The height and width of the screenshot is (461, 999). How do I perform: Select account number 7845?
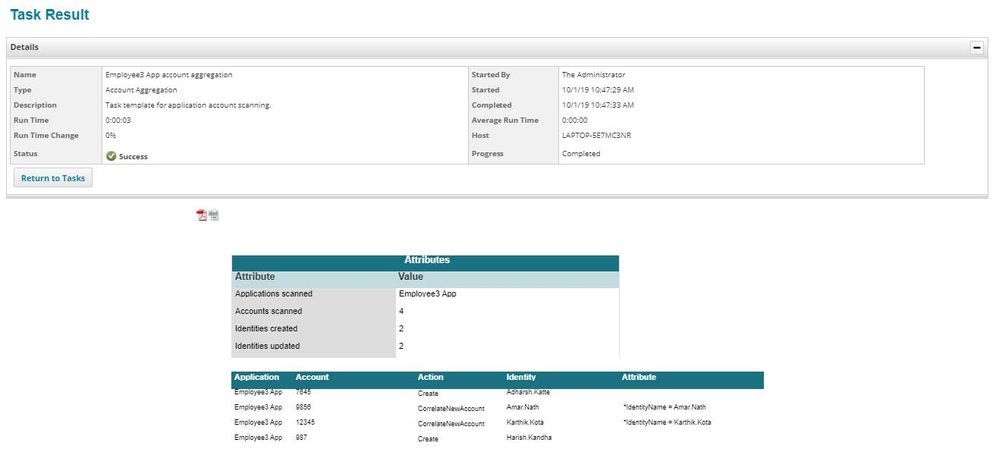coord(303,392)
